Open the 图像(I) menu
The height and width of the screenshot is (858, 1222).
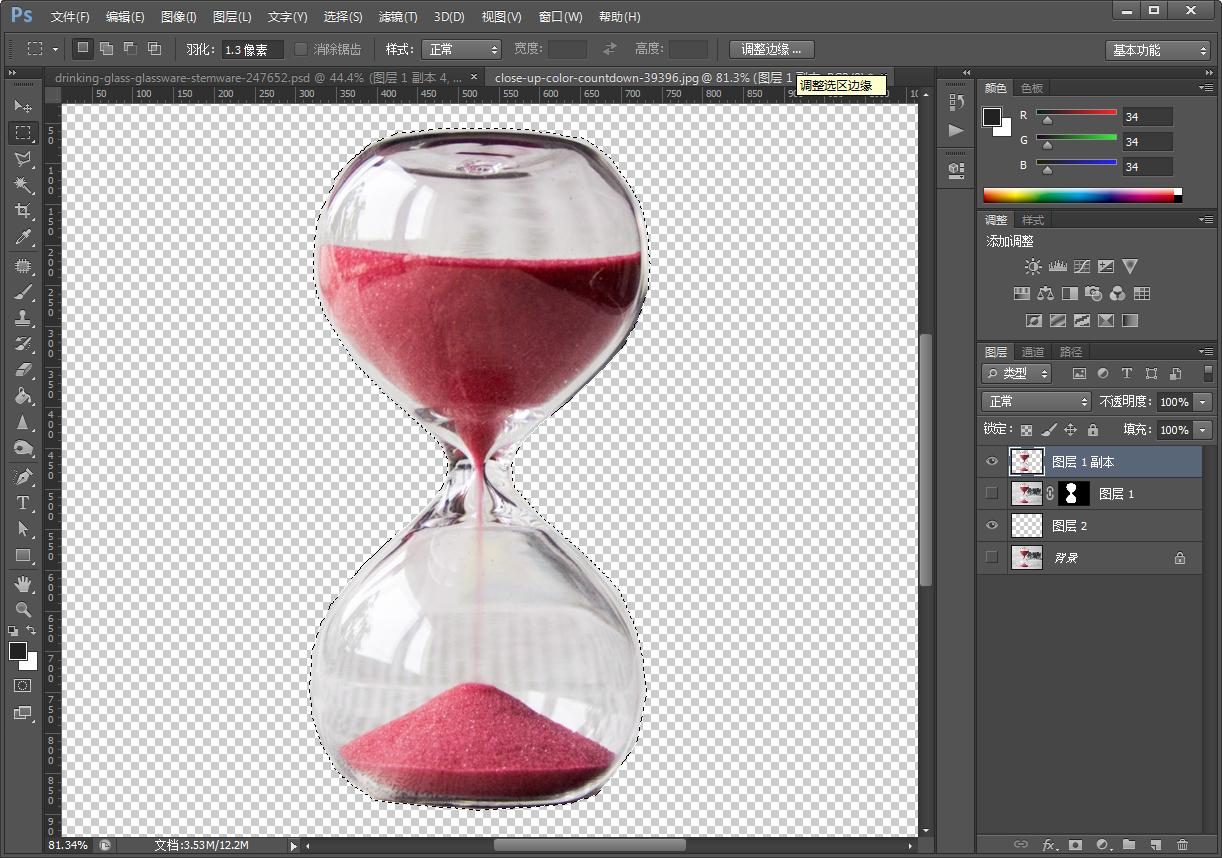pyautogui.click(x=179, y=17)
